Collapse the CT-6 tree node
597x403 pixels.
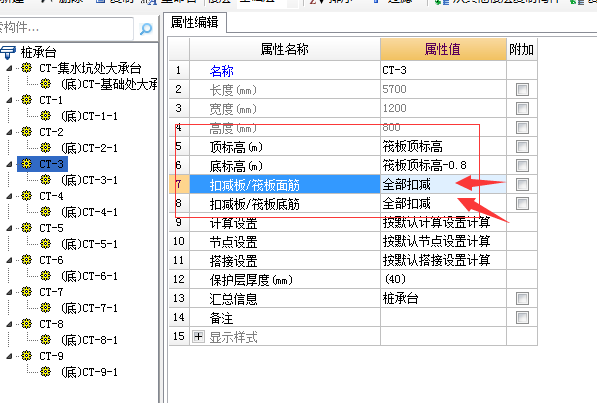pos(10,261)
